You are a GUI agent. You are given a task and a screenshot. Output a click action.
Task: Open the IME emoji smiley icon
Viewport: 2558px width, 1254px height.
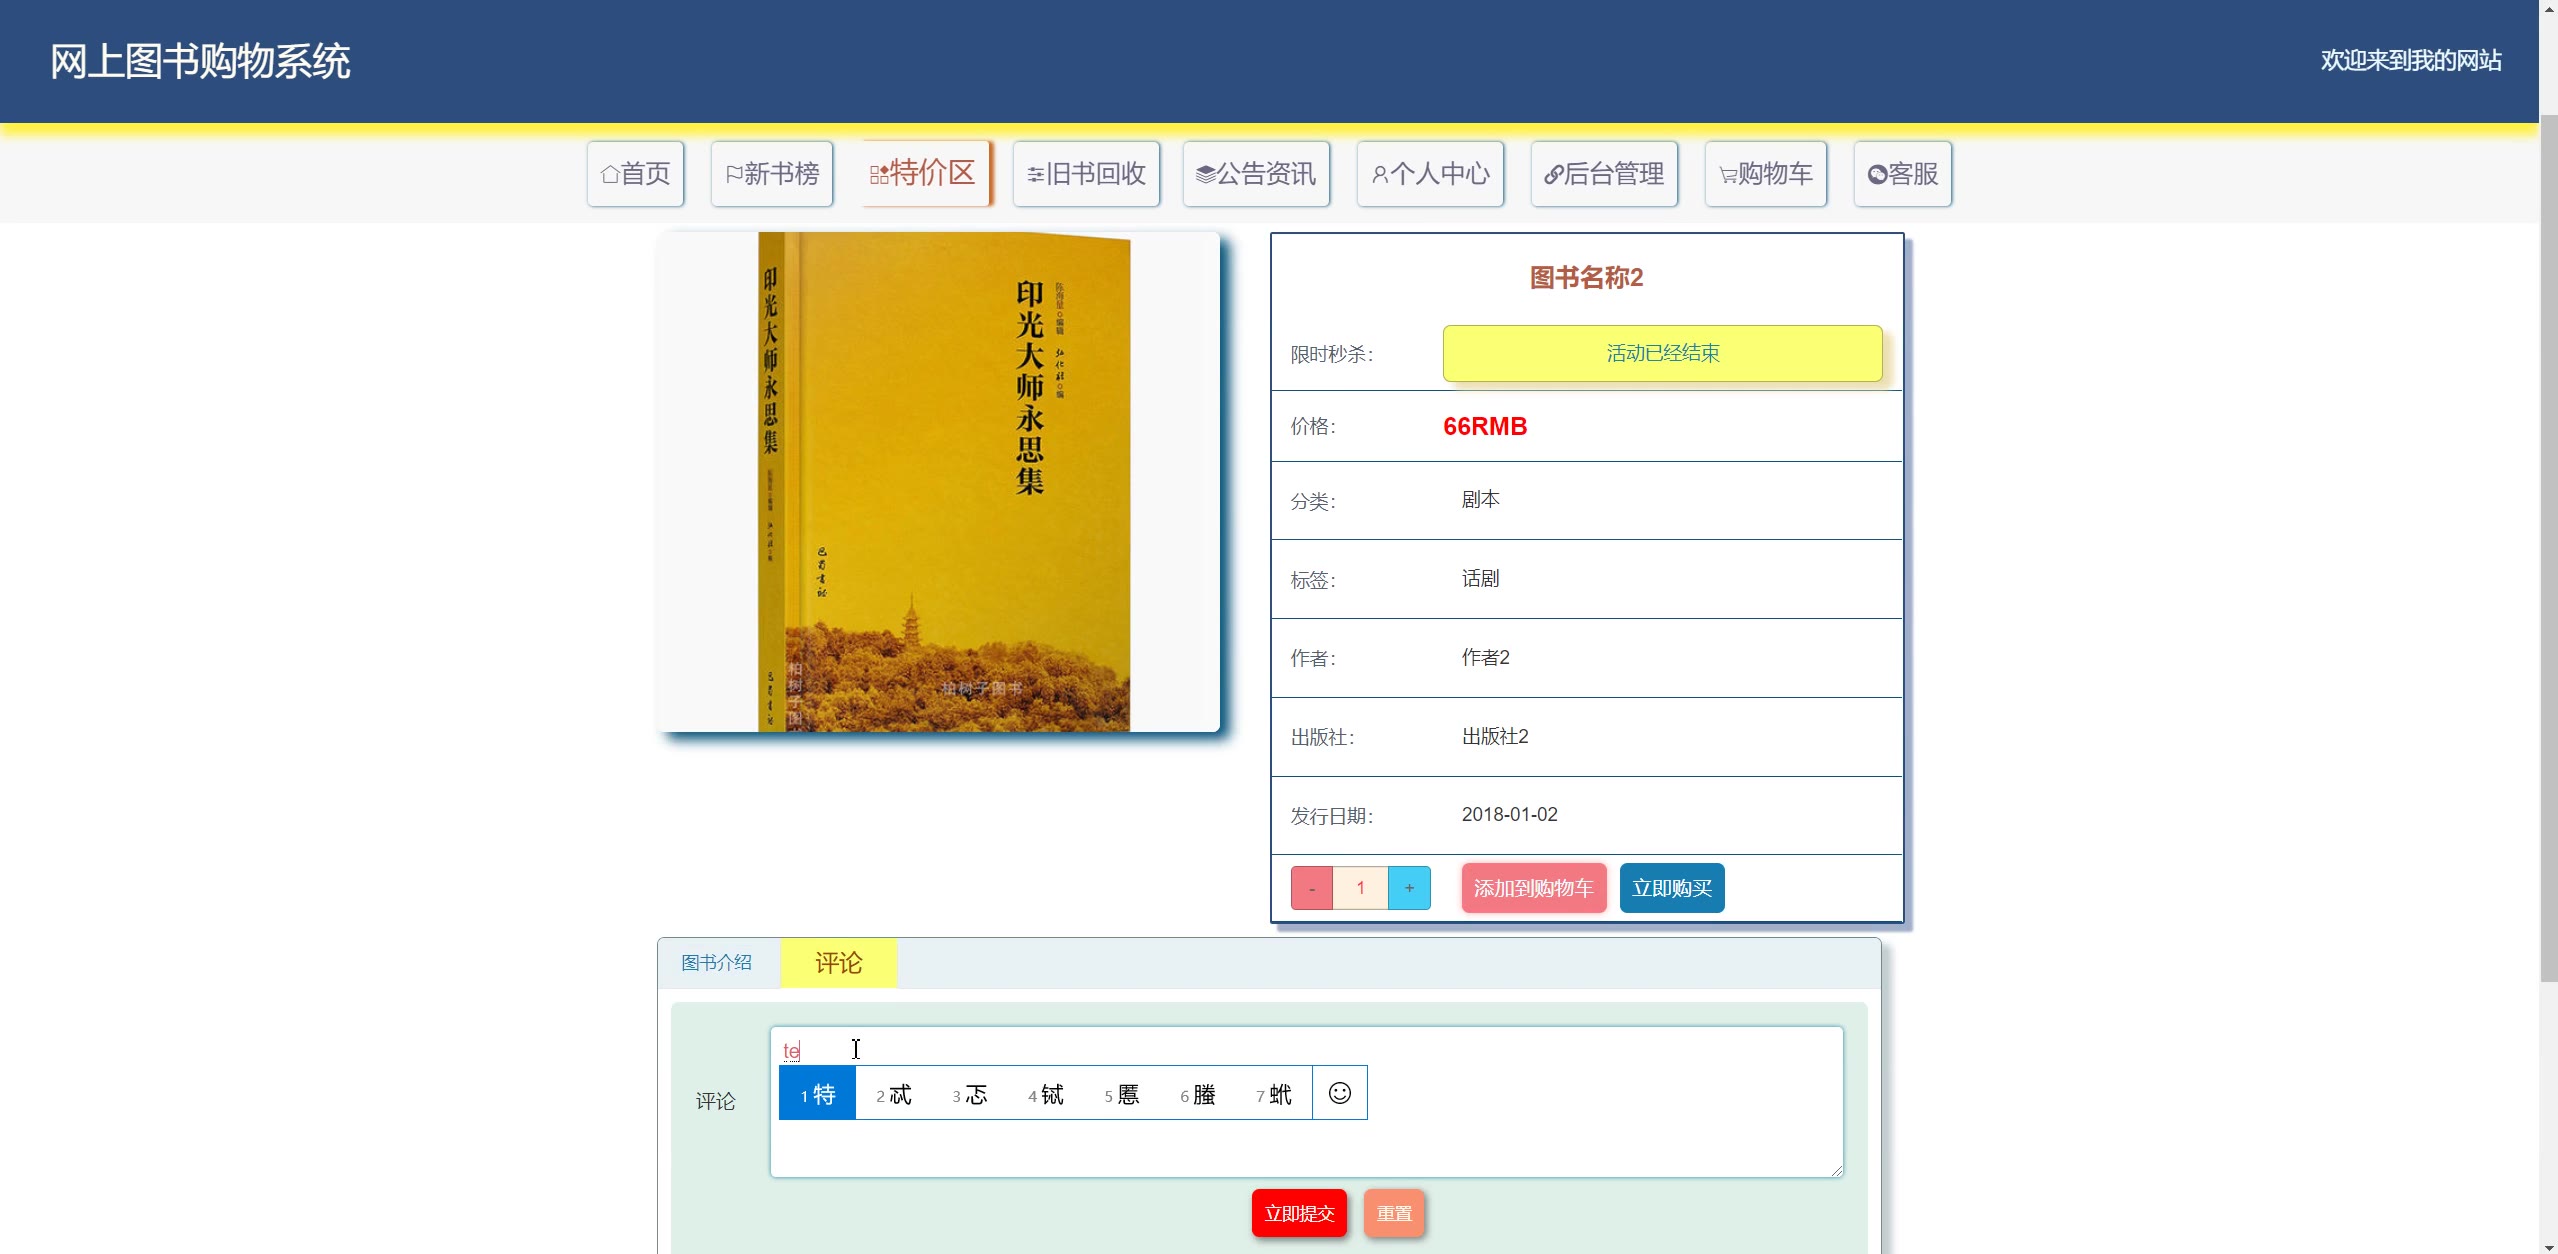coord(1340,1093)
